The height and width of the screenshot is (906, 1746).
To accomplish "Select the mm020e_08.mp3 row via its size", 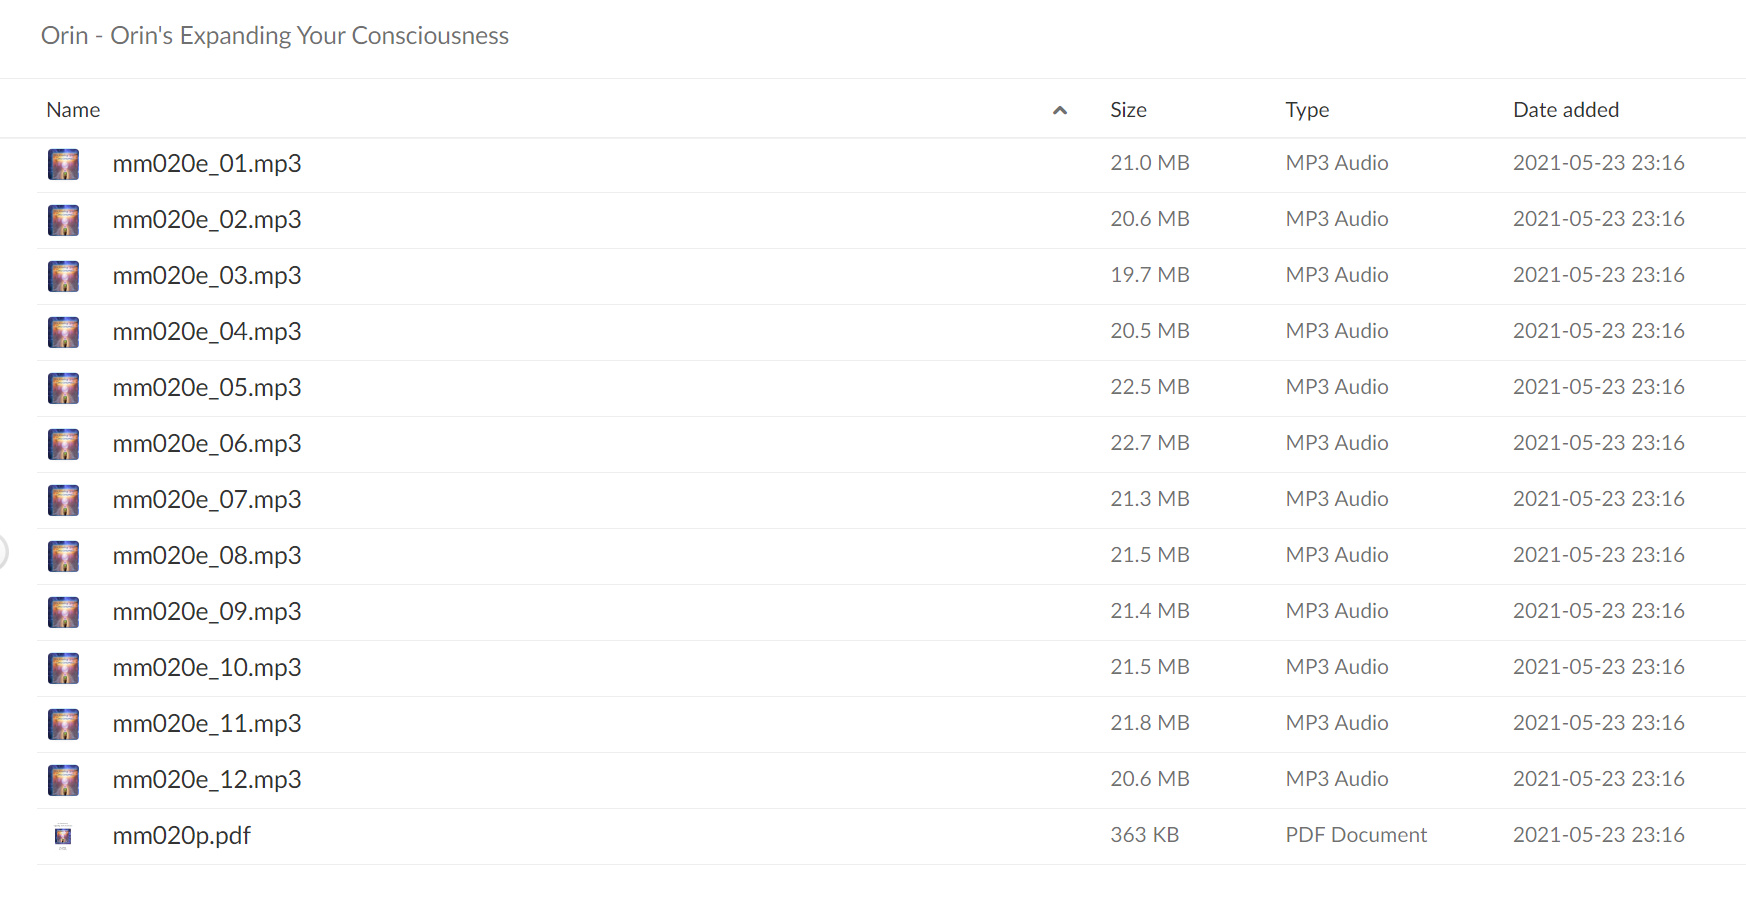I will 1150,555.
